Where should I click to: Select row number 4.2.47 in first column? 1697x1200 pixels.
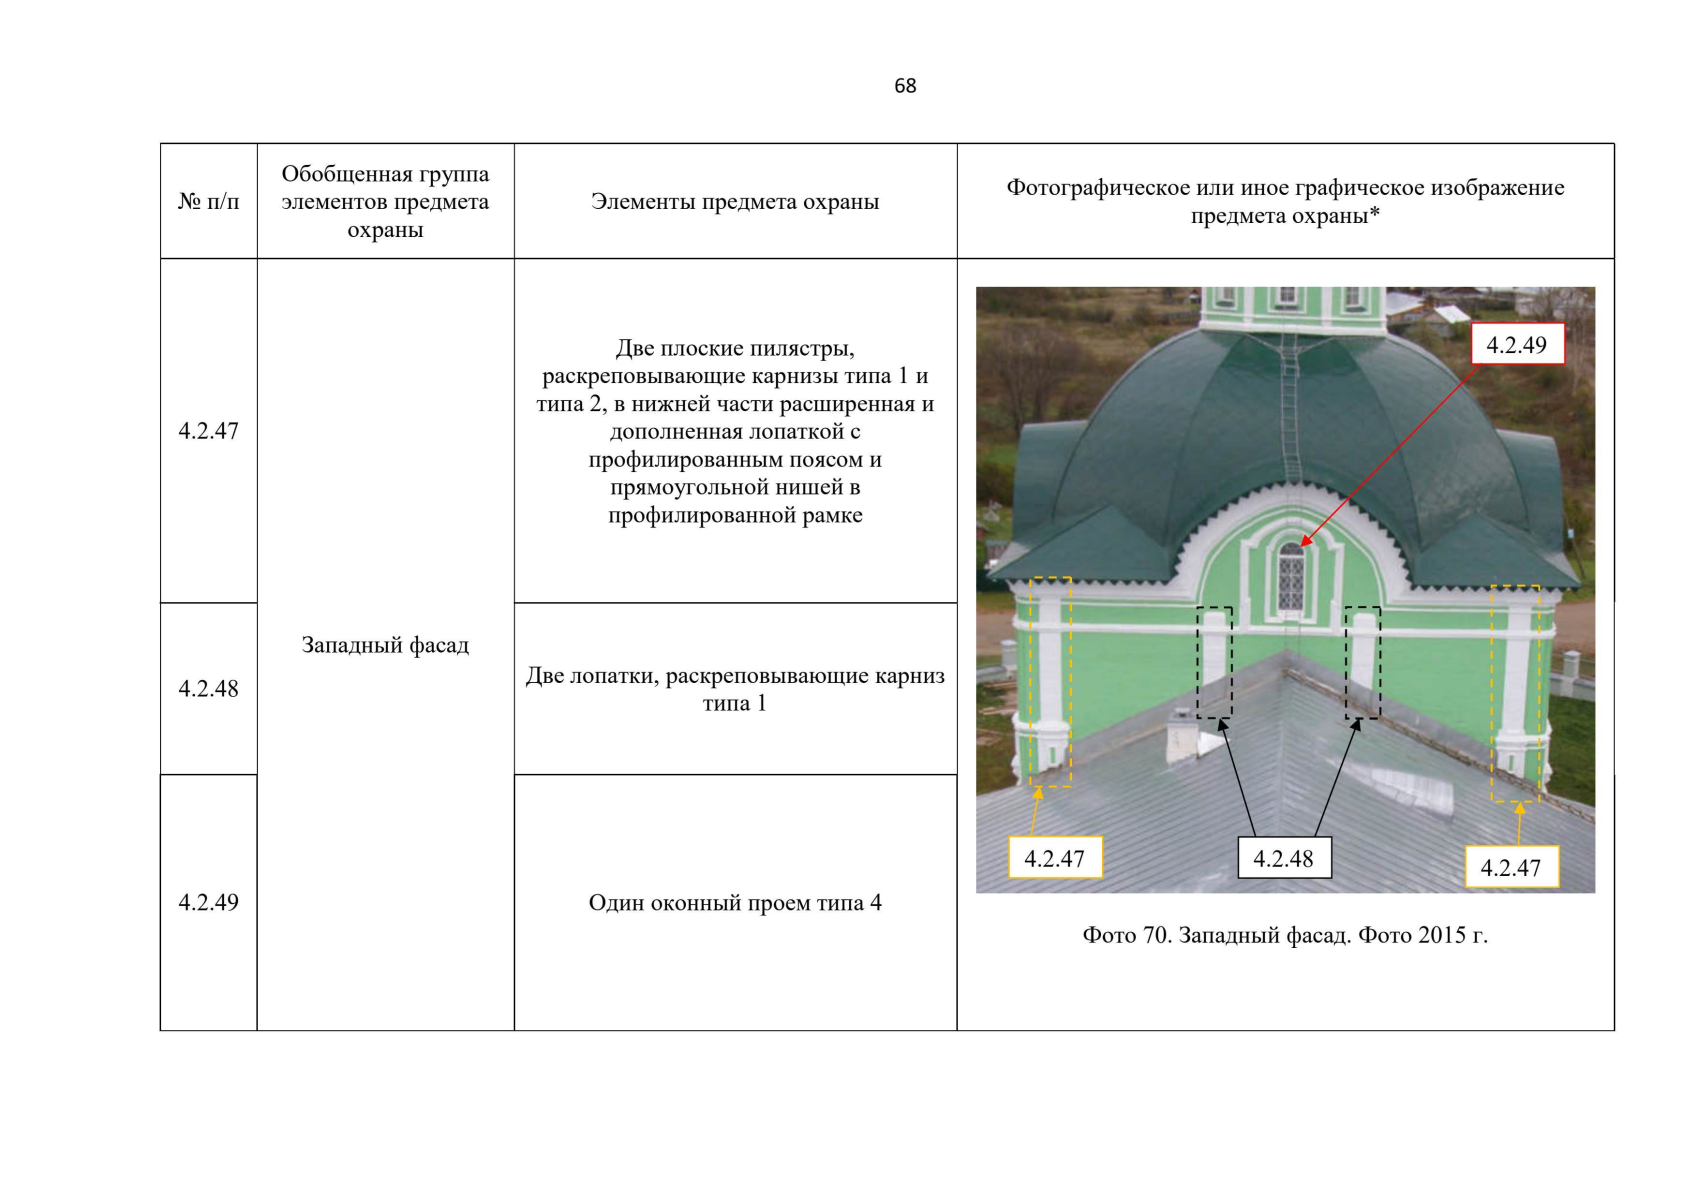(x=208, y=431)
